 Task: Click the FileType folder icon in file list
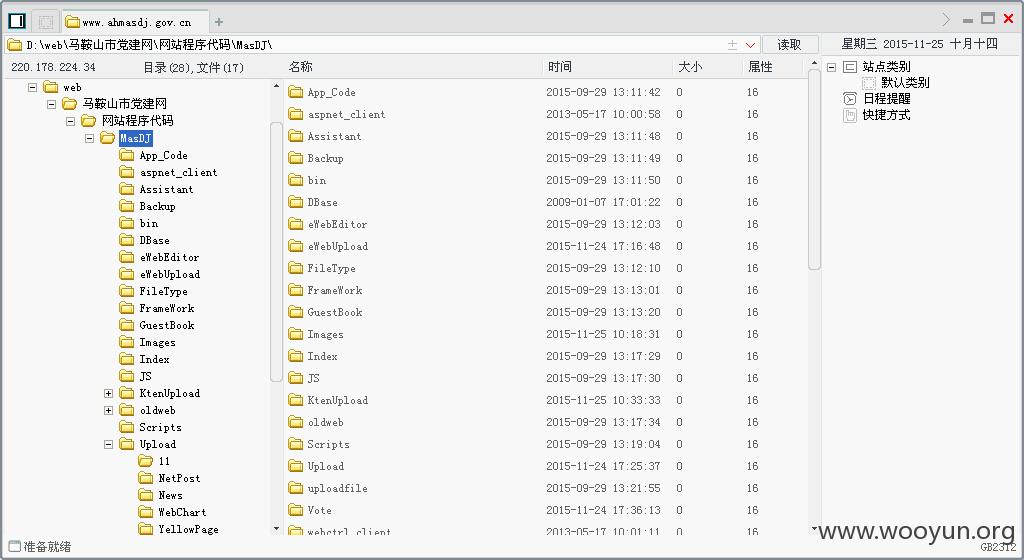[296, 268]
